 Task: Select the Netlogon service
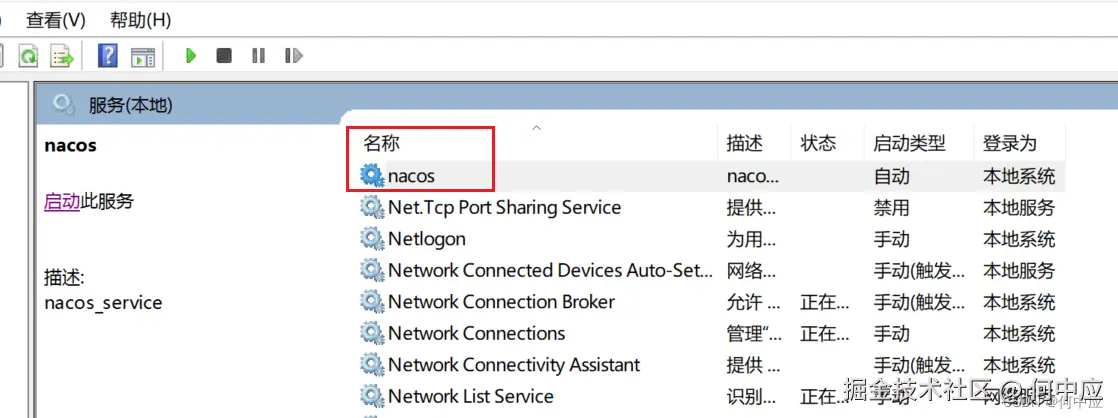pos(426,239)
